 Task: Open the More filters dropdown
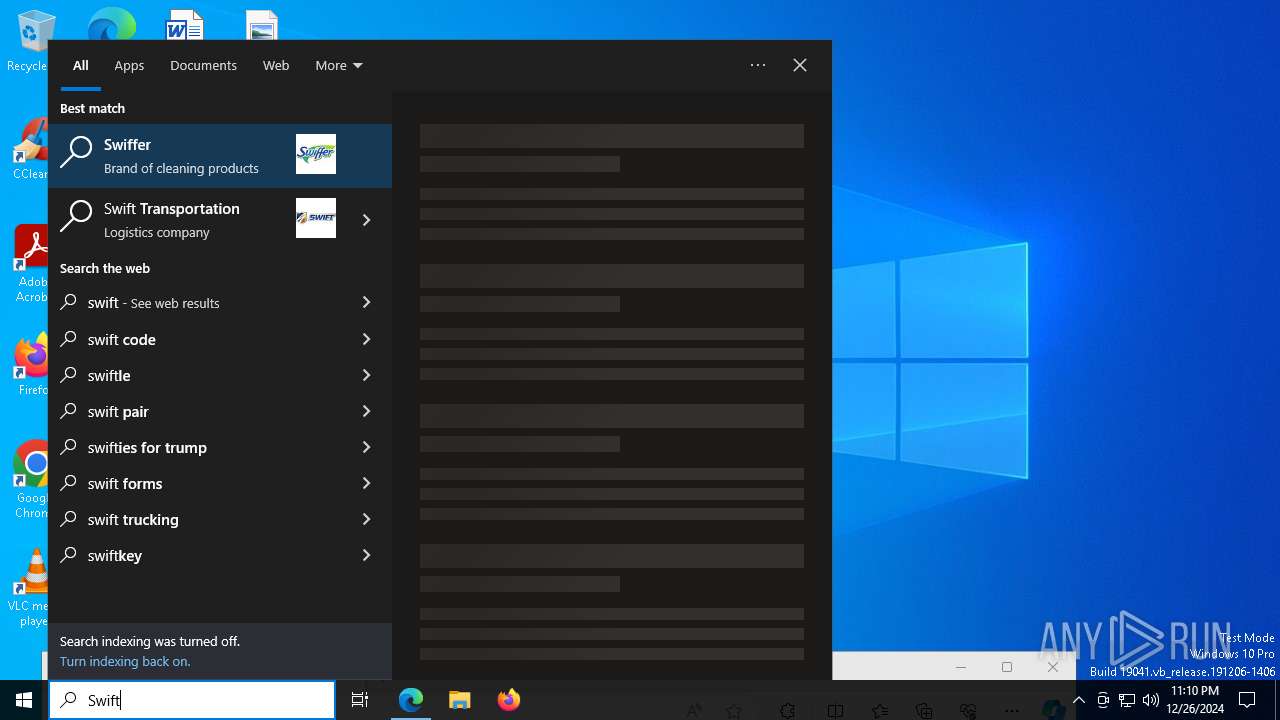pos(338,65)
